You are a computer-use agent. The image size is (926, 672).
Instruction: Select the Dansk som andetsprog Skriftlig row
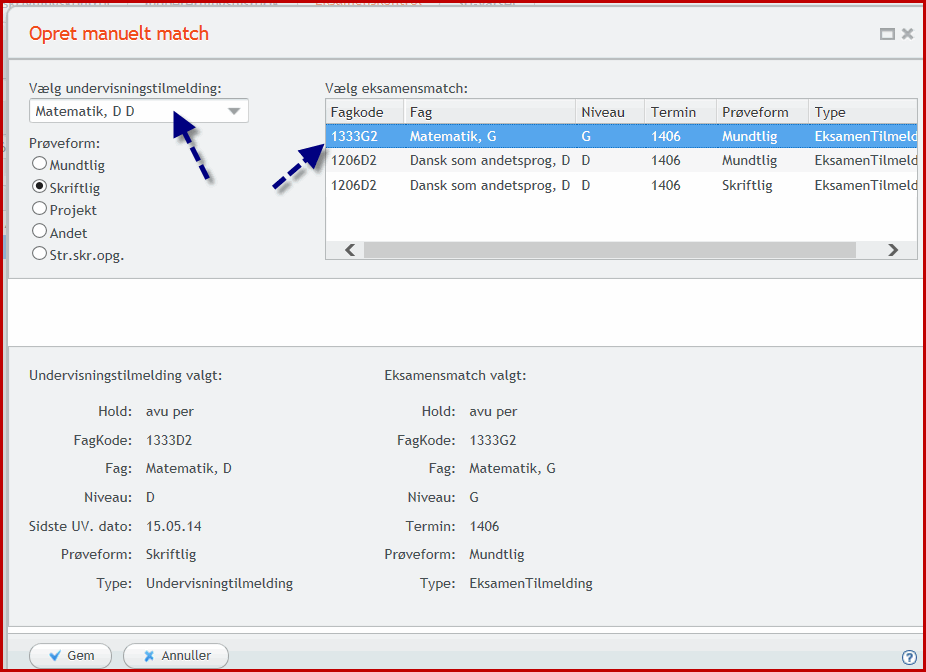(621, 185)
